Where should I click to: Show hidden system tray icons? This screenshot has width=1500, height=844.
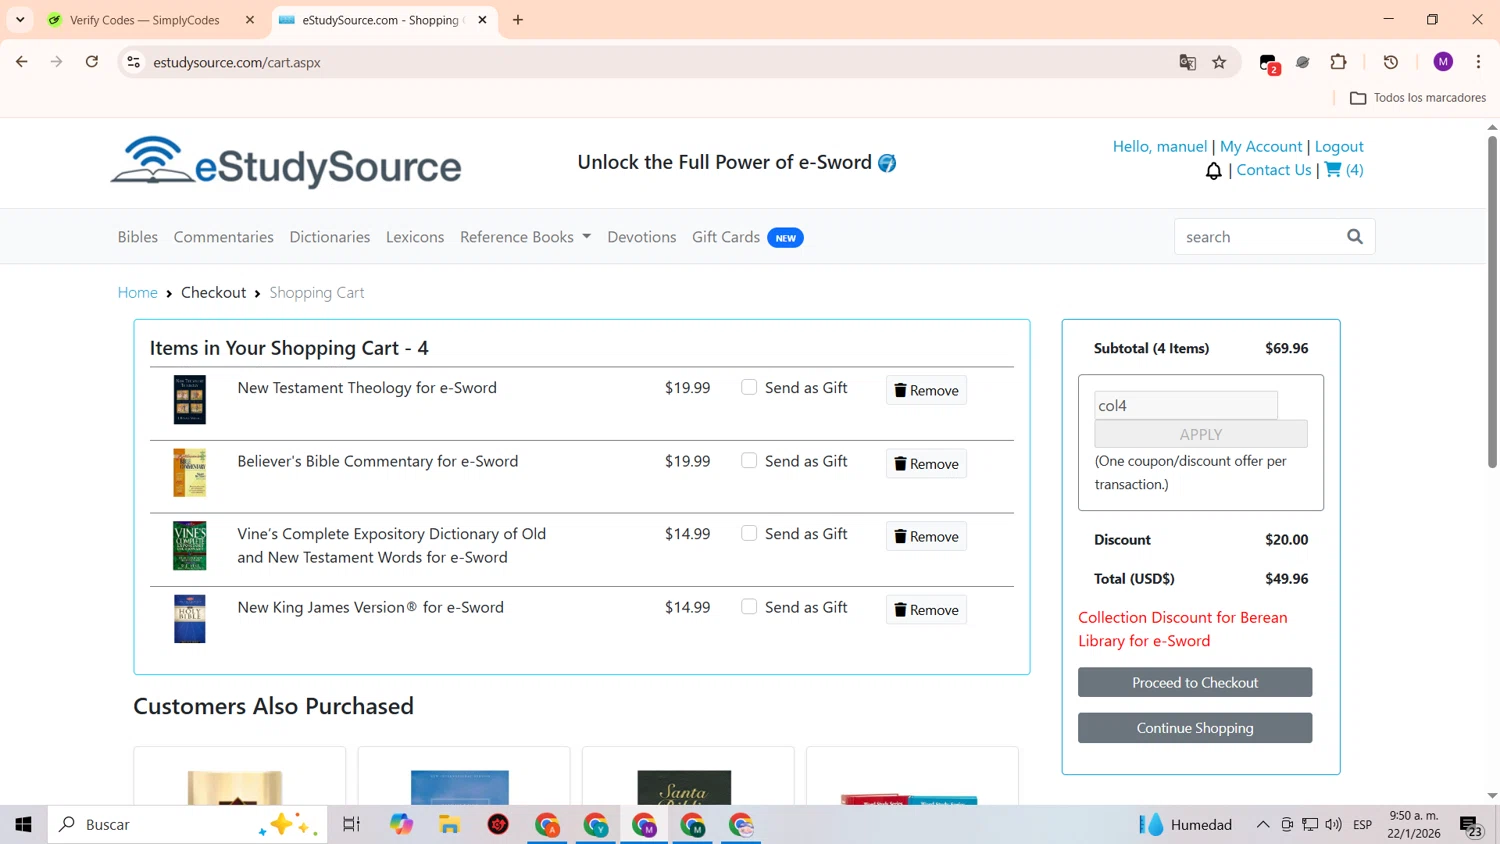coord(1263,825)
